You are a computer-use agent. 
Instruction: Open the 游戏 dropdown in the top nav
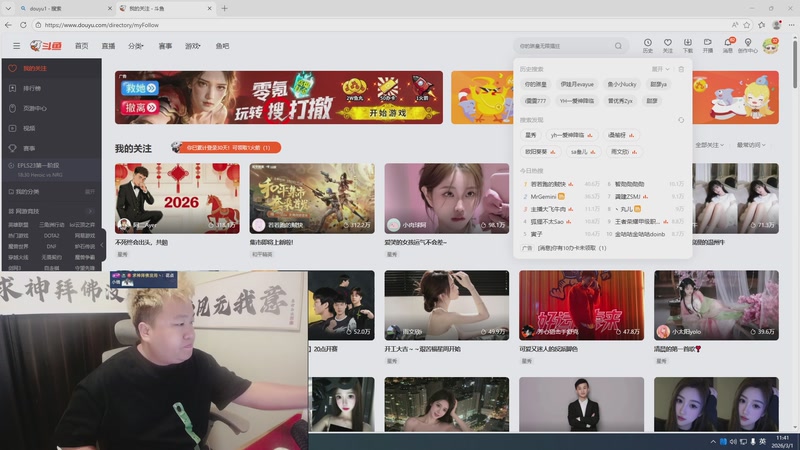[x=192, y=46]
